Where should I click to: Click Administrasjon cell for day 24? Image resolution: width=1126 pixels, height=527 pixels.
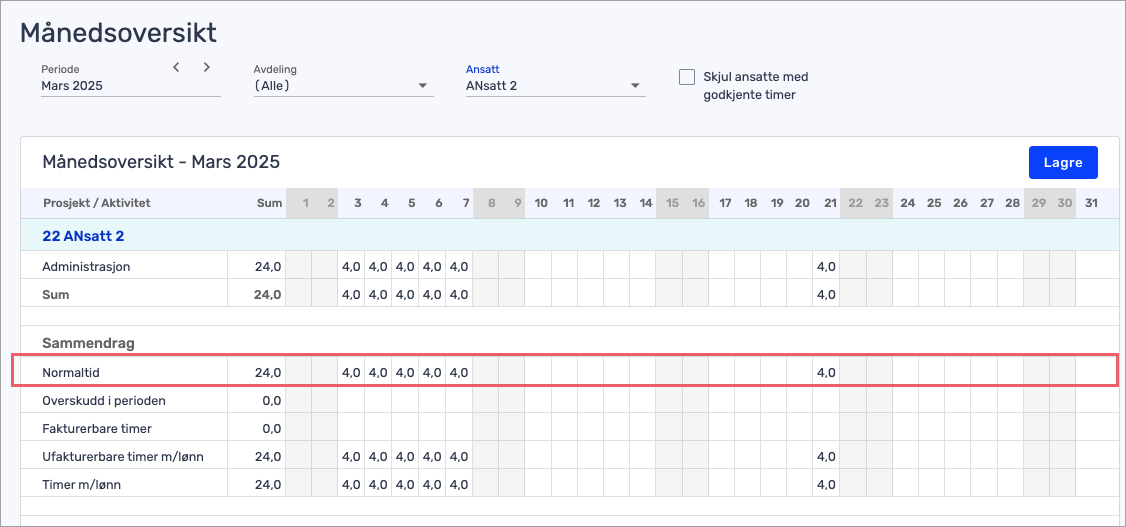pyautogui.click(x=906, y=266)
